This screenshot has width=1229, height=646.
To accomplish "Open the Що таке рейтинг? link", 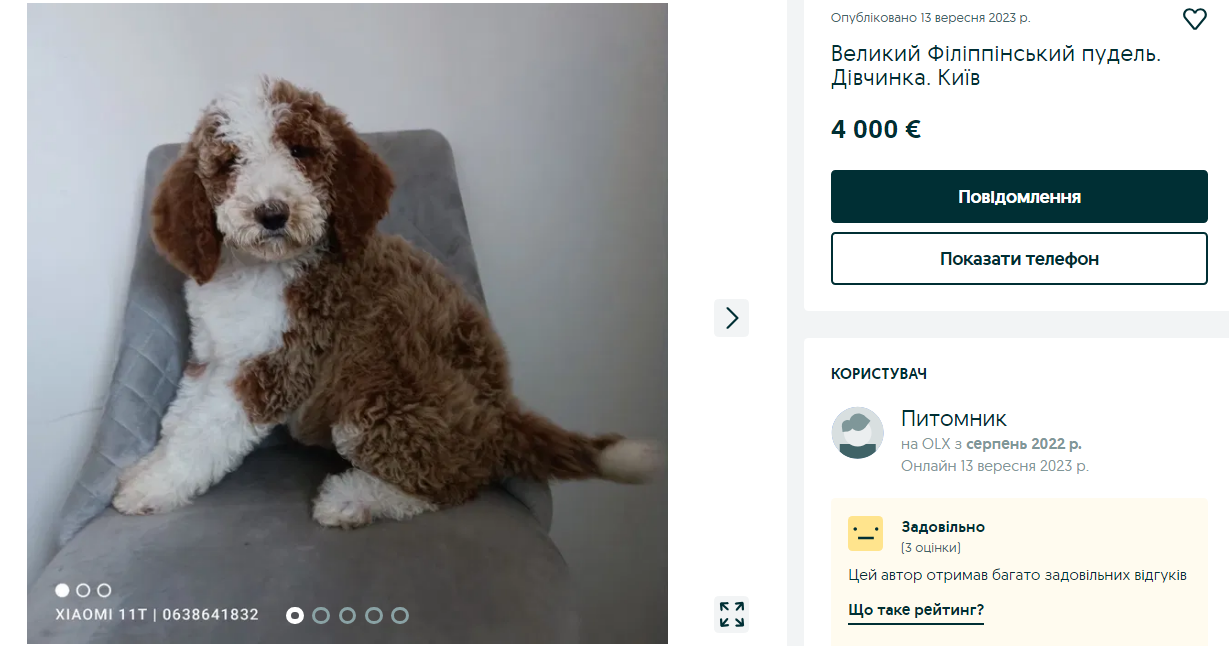I will pos(915,610).
